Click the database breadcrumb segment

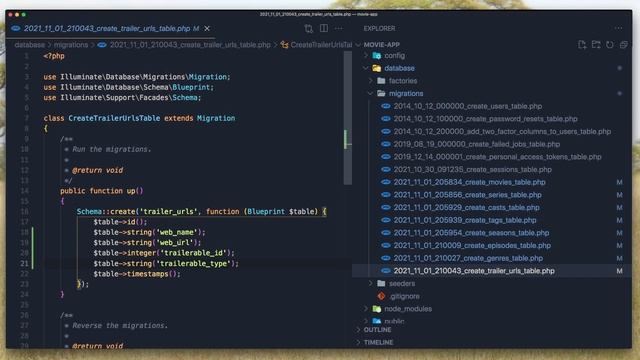point(29,44)
